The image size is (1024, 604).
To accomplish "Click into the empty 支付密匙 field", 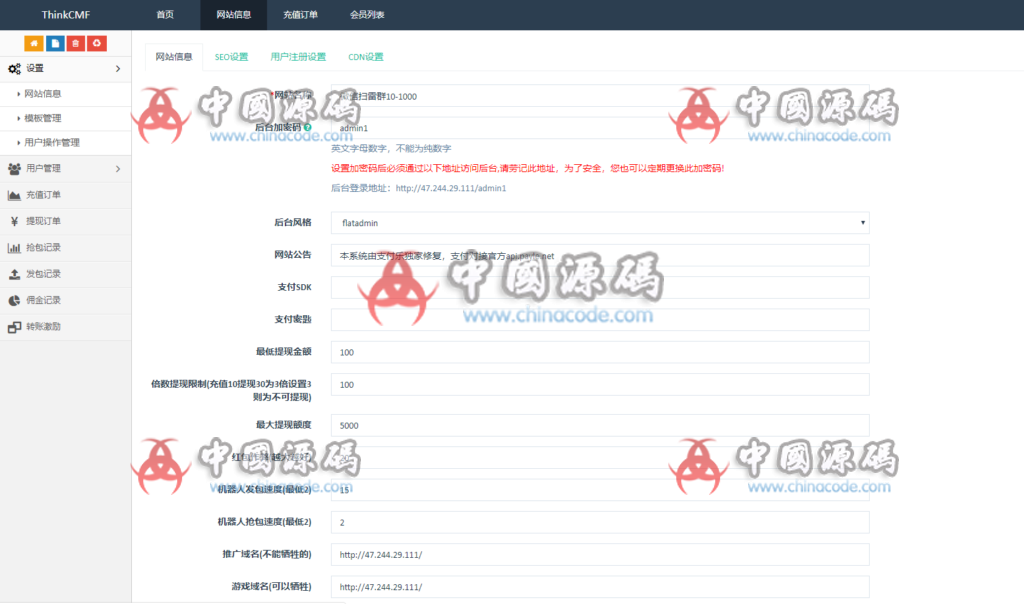I will click(x=600, y=320).
